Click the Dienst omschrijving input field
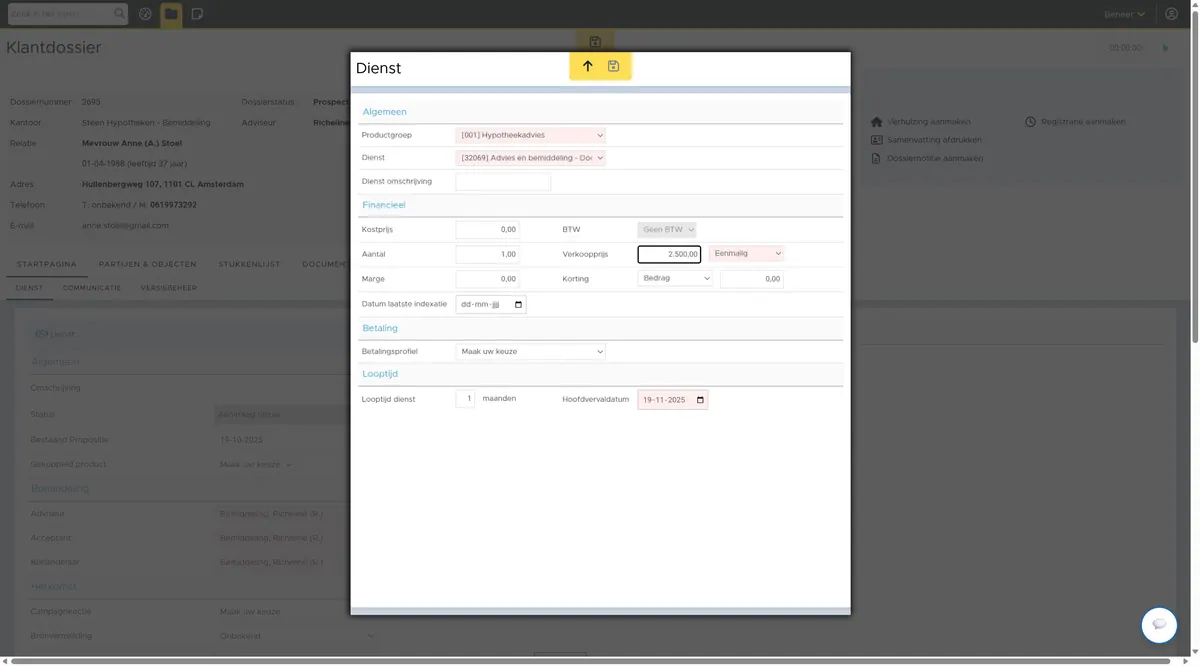The height and width of the screenshot is (666, 1200). (503, 182)
